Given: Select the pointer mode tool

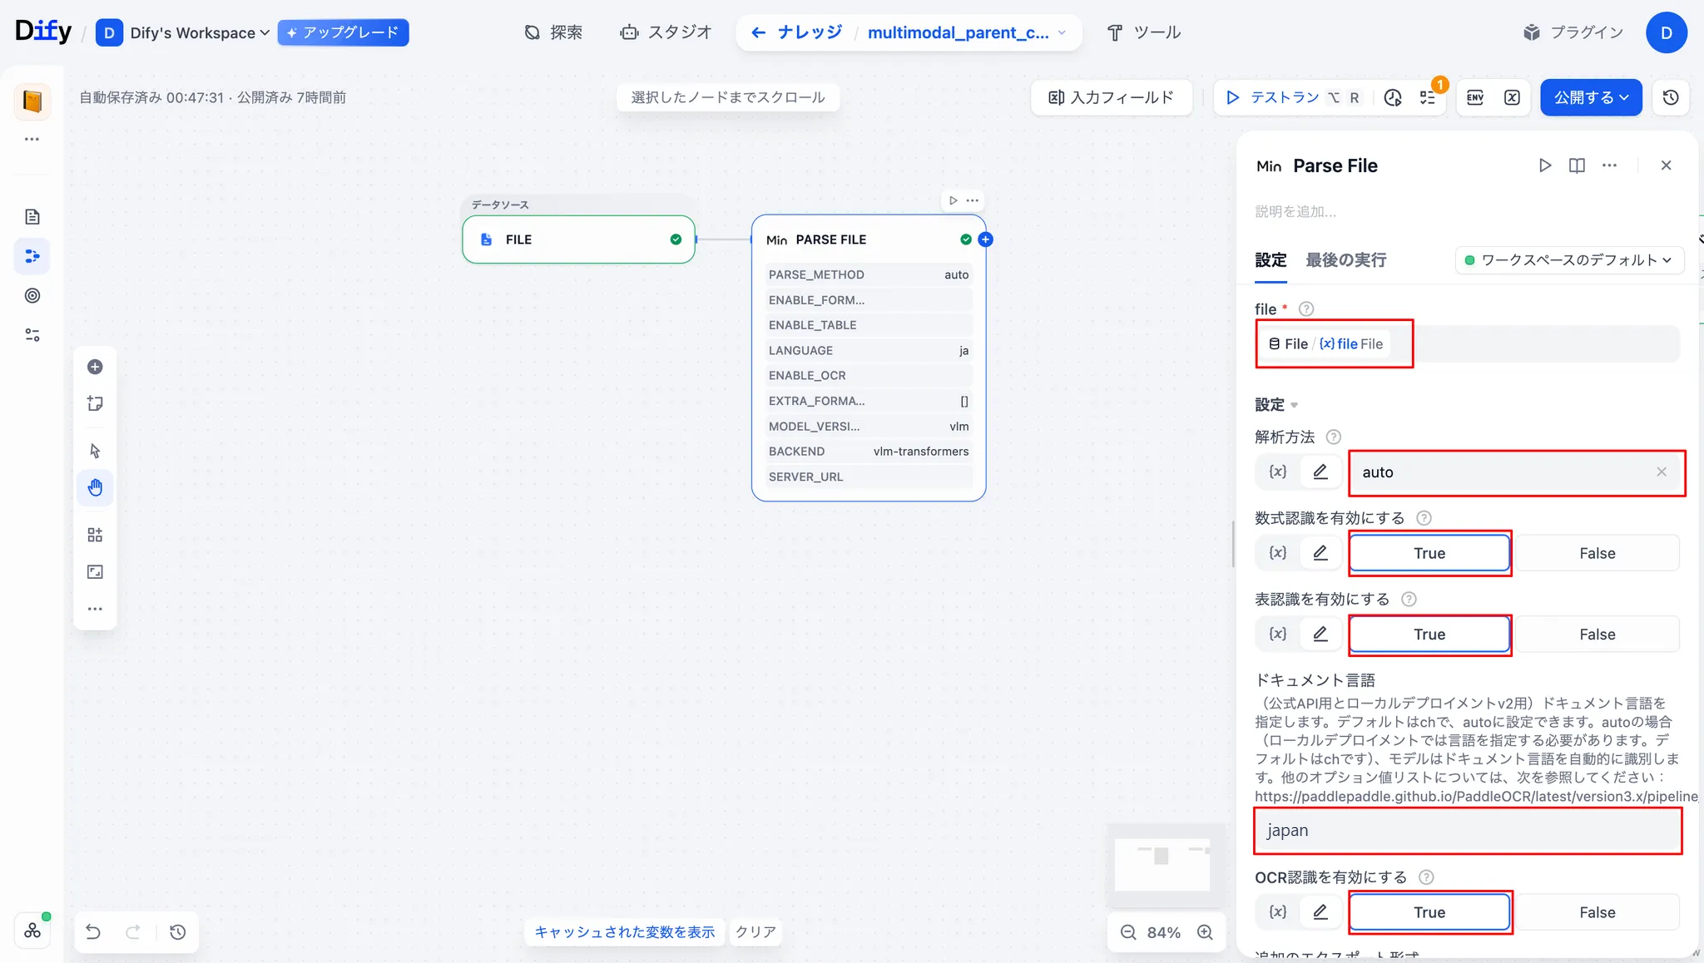Looking at the screenshot, I should pyautogui.click(x=95, y=451).
